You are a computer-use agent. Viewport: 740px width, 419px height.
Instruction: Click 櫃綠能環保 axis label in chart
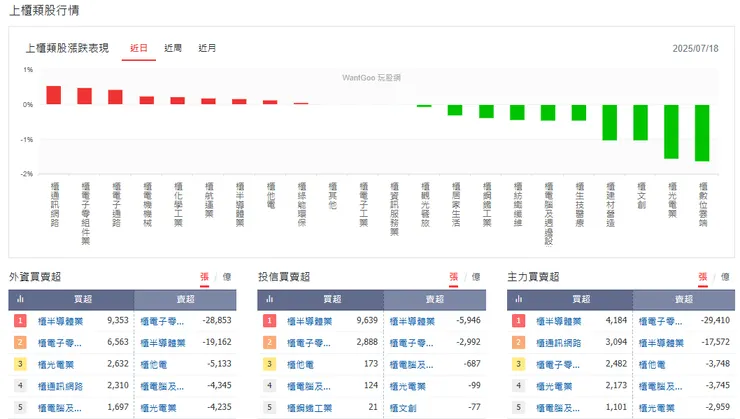click(x=302, y=204)
